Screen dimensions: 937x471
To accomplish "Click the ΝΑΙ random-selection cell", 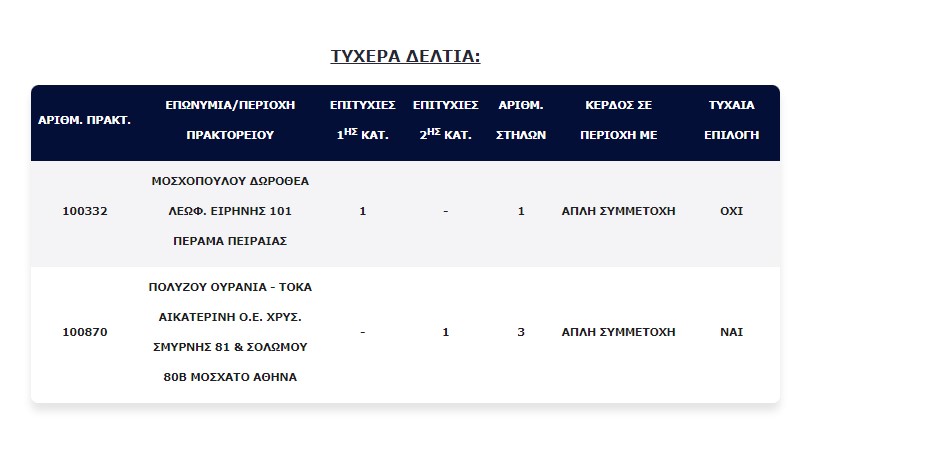I will point(731,332).
